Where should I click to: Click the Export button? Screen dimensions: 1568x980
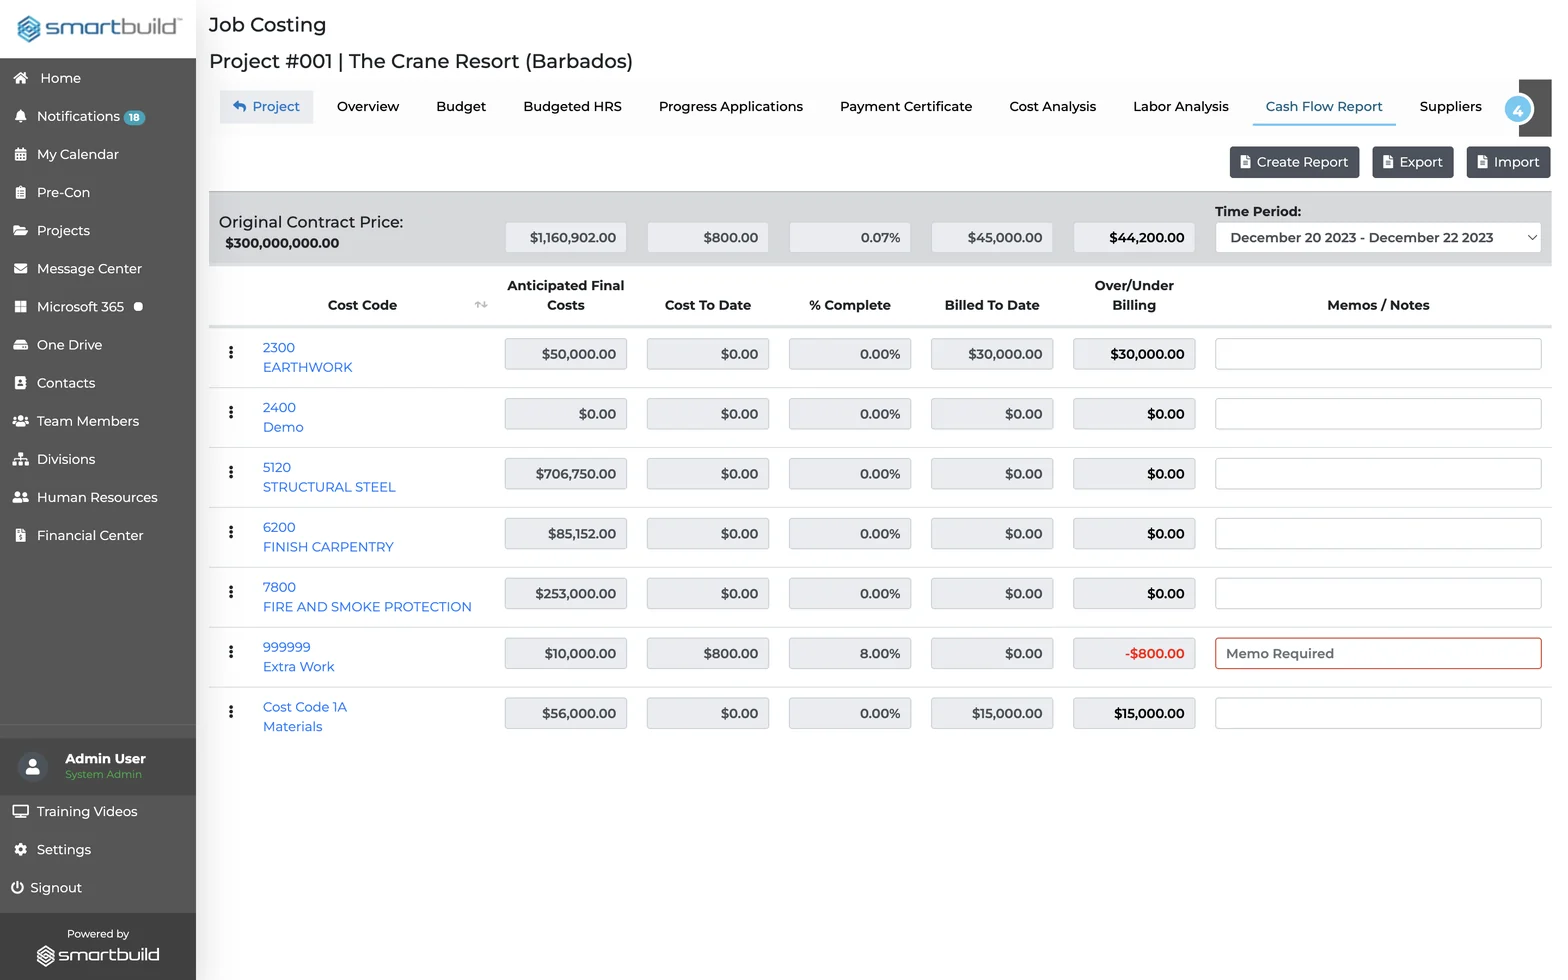1413,162
